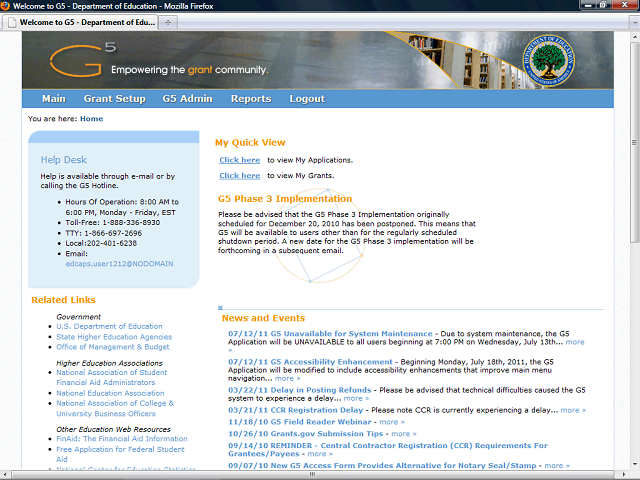The height and width of the screenshot is (480, 640).
Task: Click the vertical scrollbar up arrow
Action: [634, 37]
